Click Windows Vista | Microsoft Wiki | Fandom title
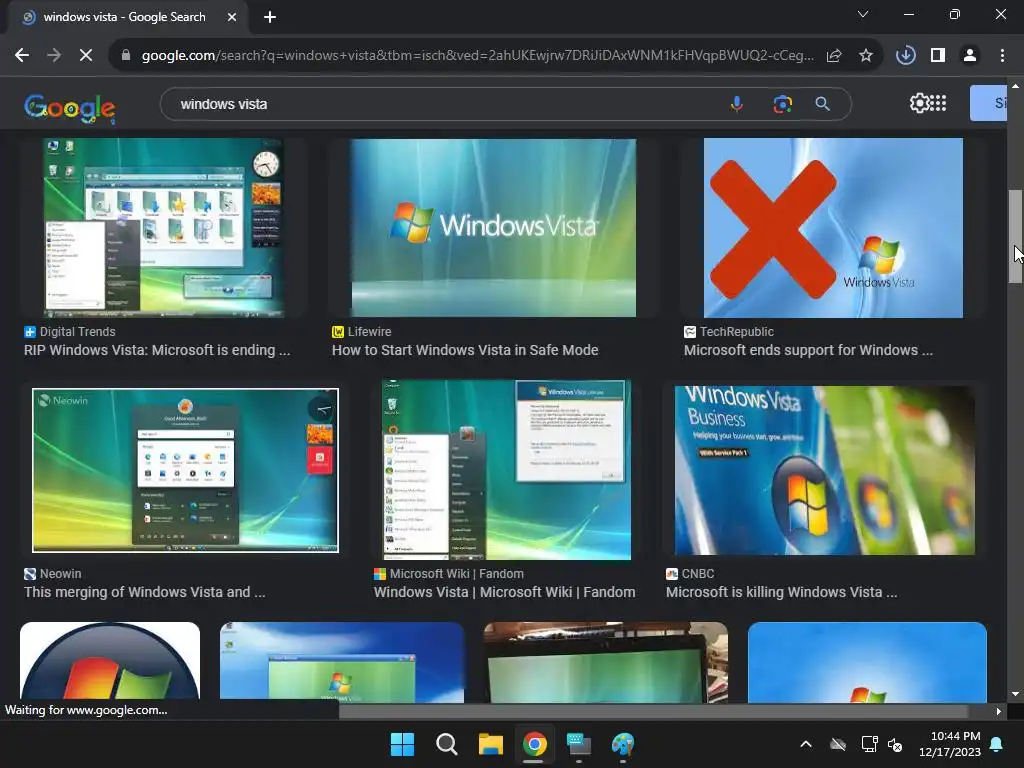The image size is (1024, 768). [504, 592]
